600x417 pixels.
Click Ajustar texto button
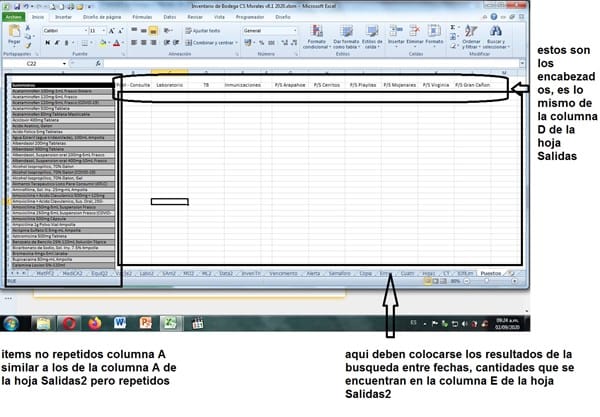(203, 31)
